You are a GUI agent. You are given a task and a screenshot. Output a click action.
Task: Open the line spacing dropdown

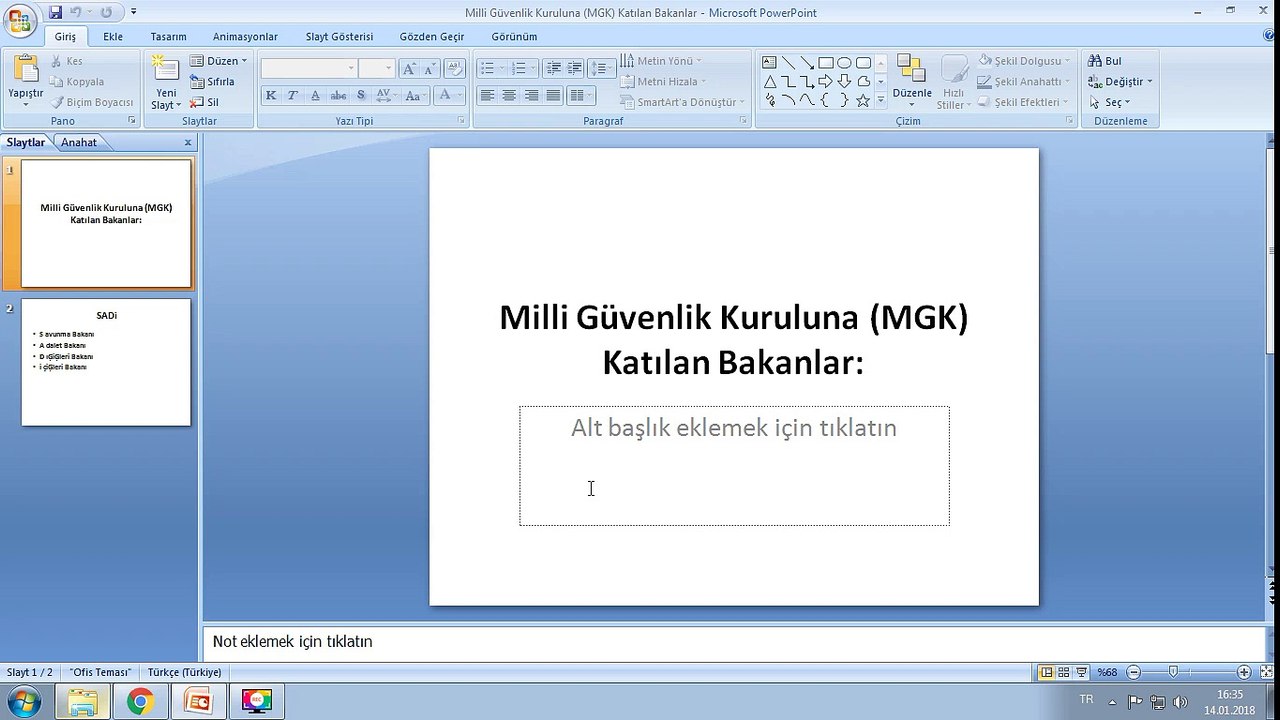pyautogui.click(x=601, y=68)
